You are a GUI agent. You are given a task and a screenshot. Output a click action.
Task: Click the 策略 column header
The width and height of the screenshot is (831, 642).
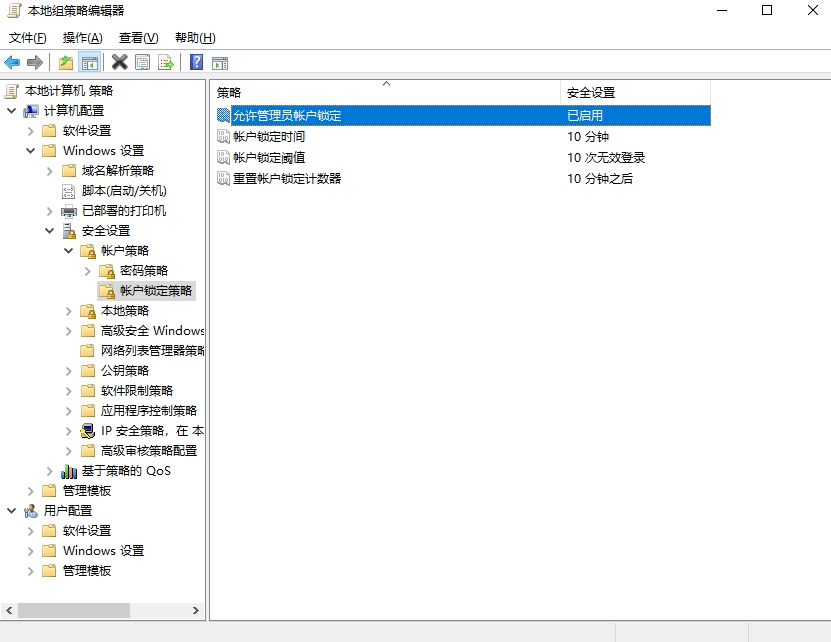pyautogui.click(x=384, y=92)
